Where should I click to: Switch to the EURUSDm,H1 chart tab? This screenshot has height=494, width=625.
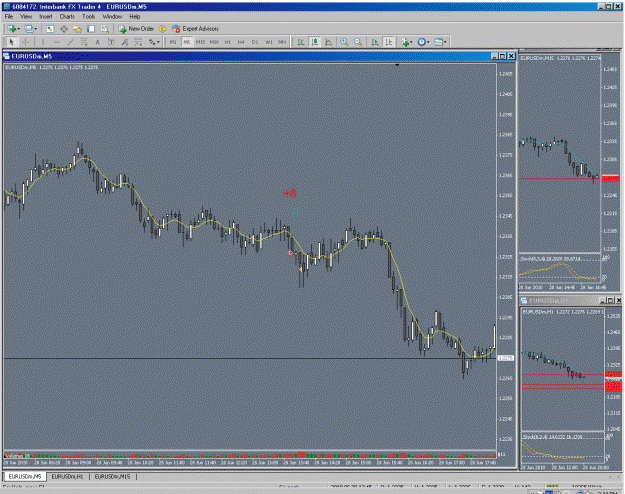67,476
